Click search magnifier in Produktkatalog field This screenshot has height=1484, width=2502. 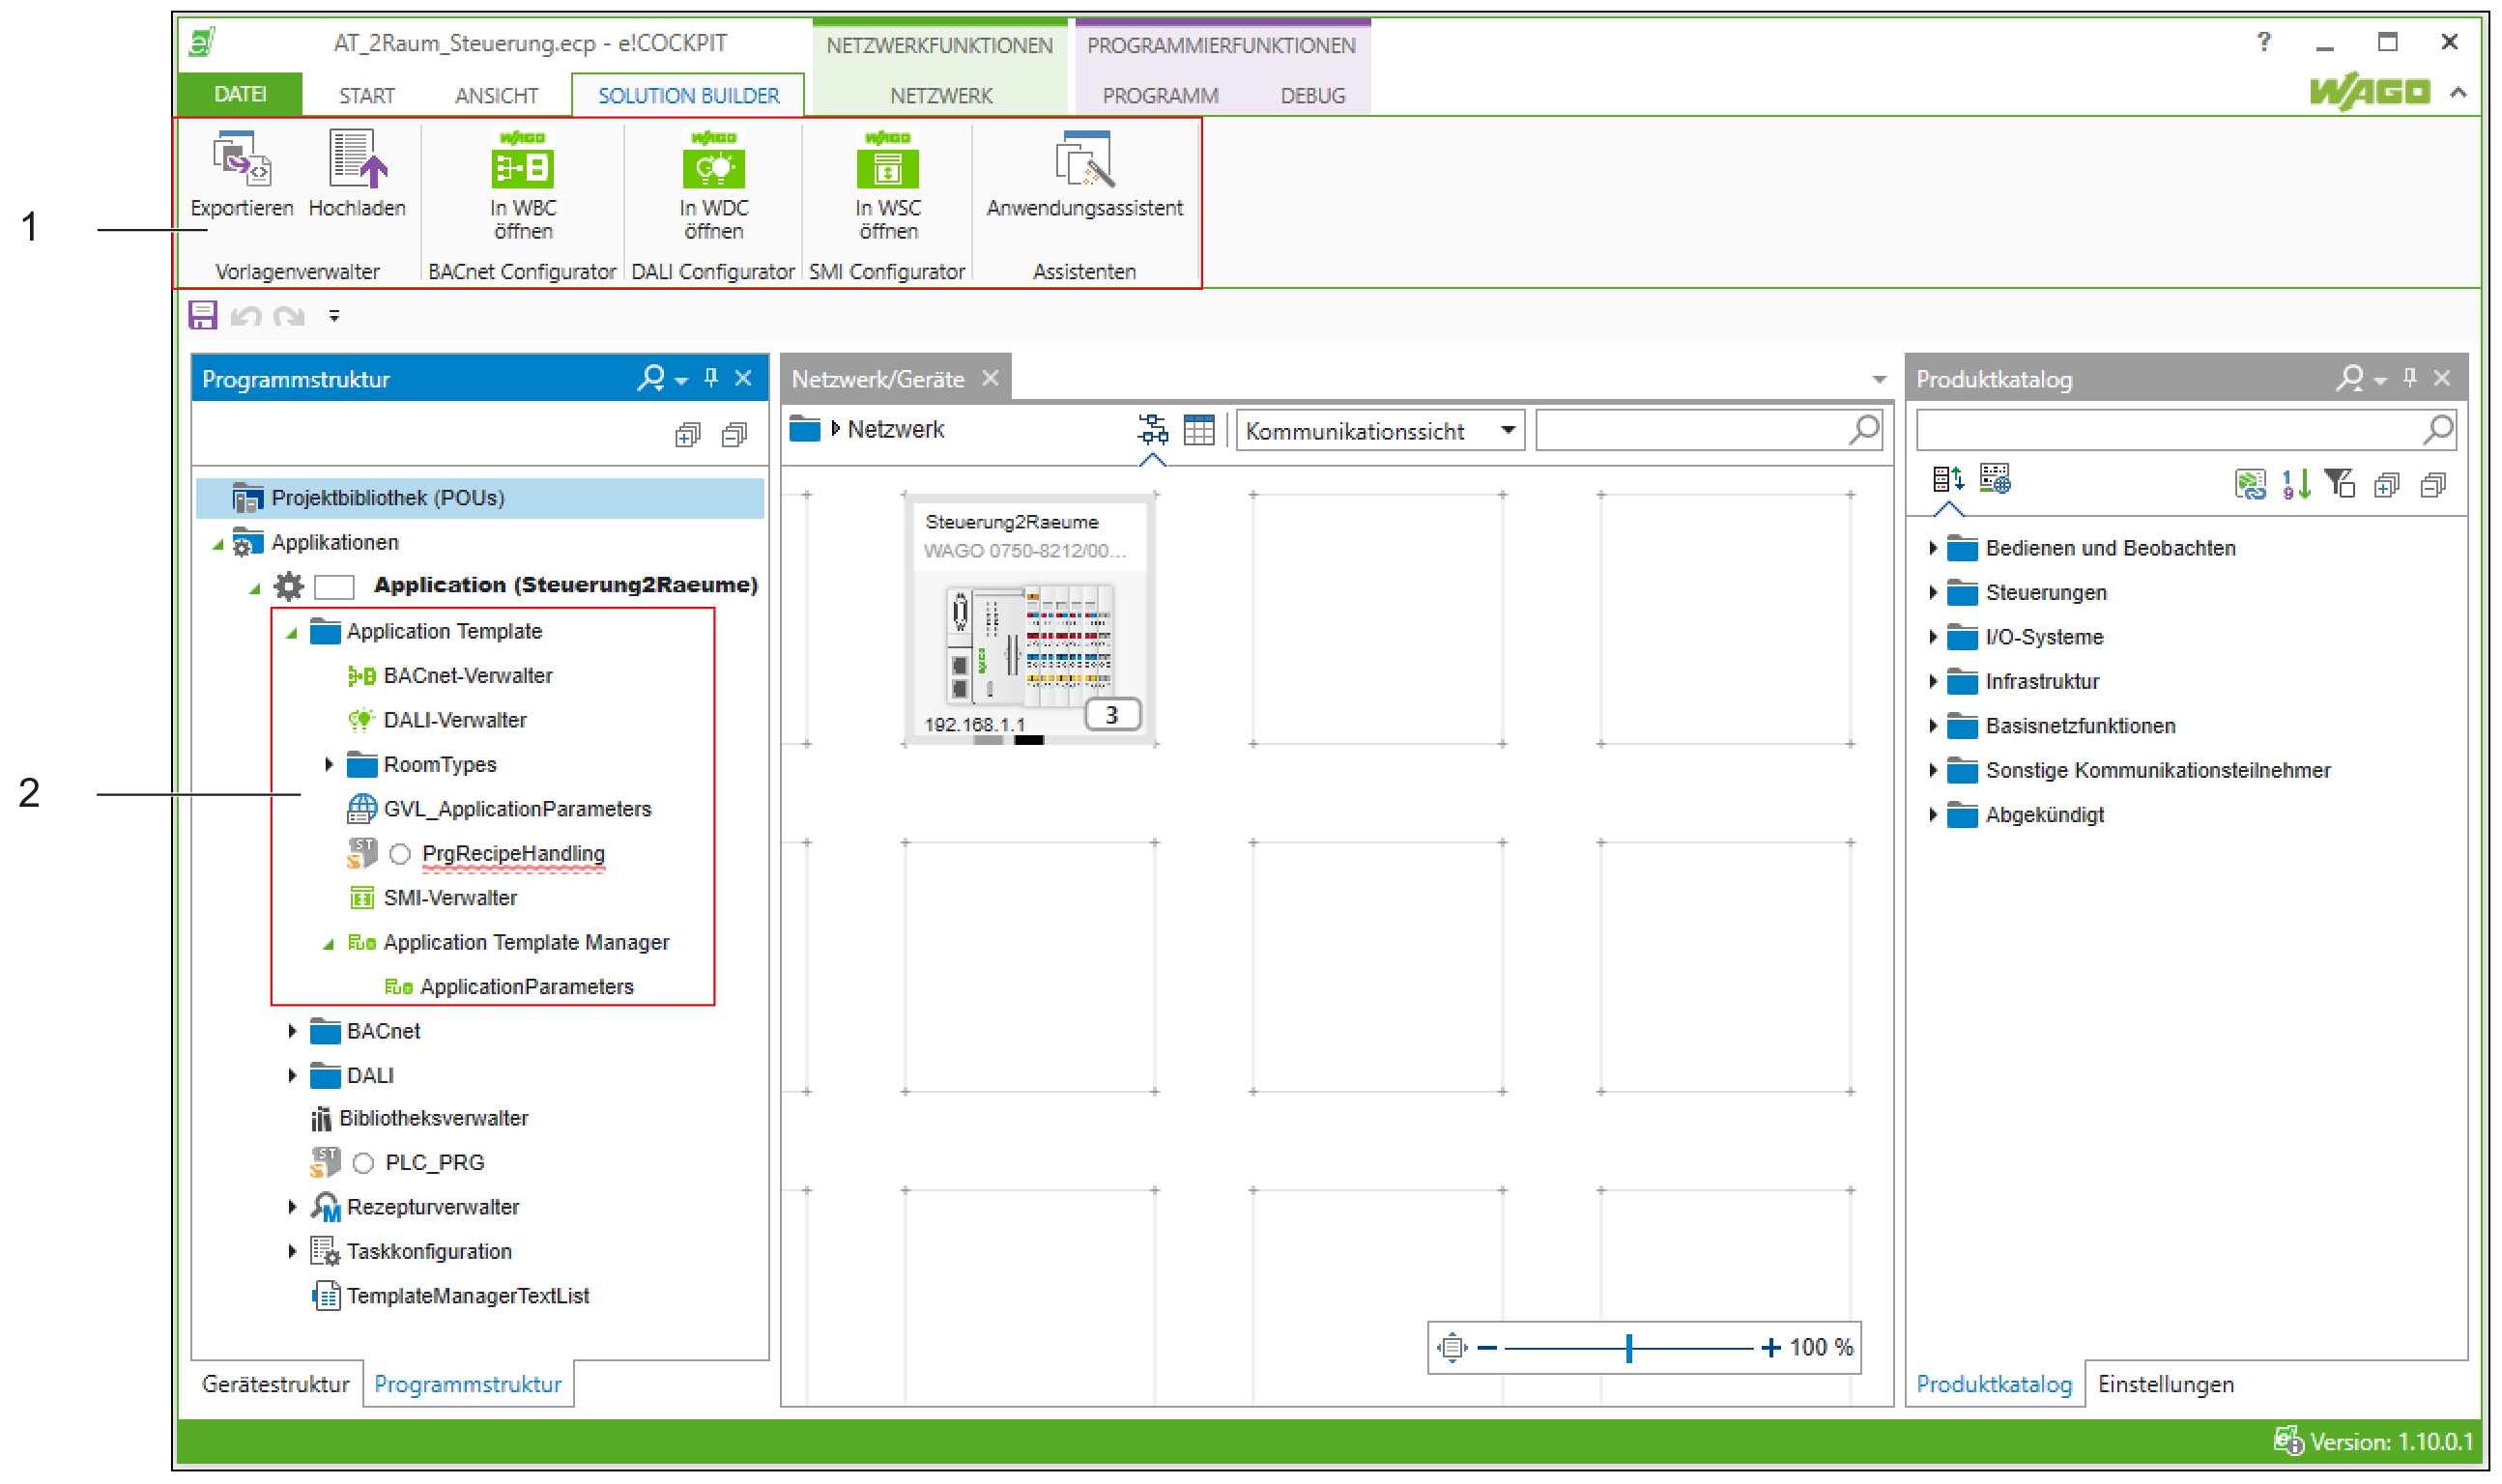[2438, 430]
